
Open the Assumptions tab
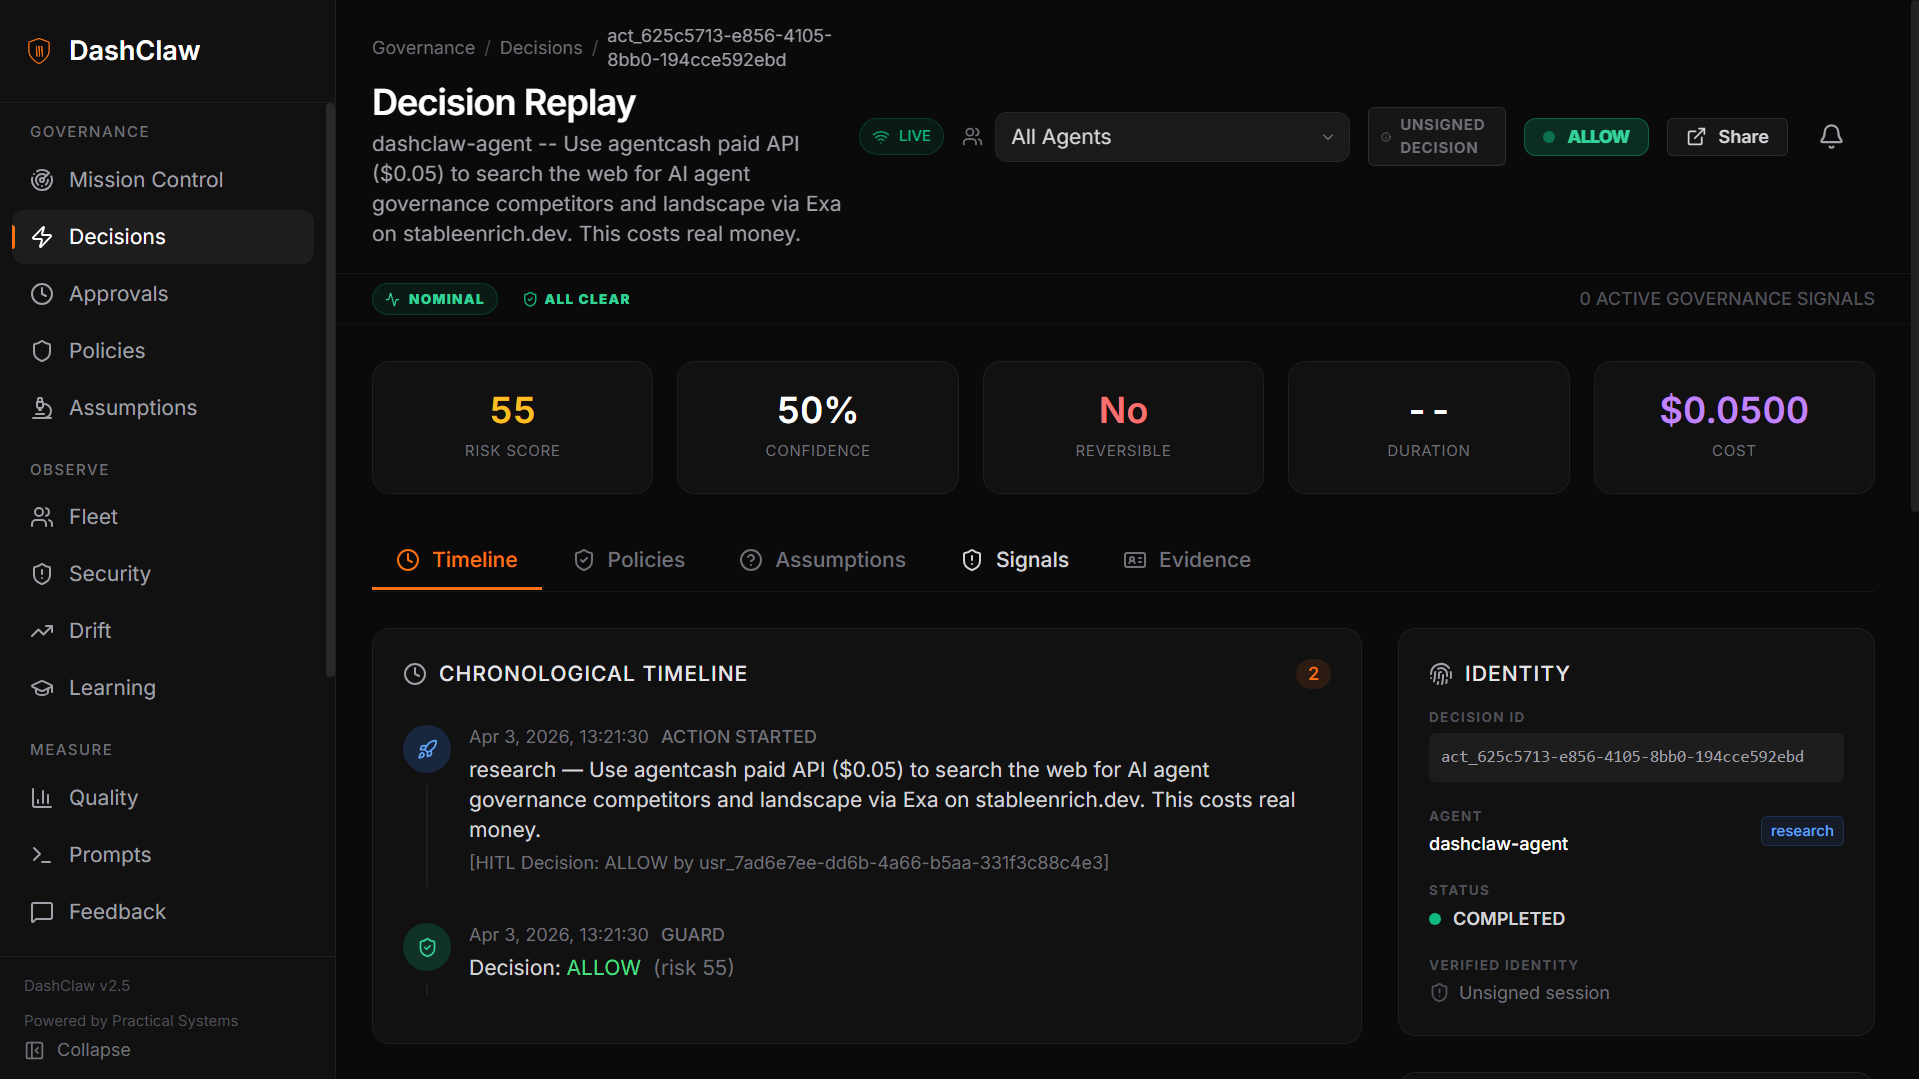[822, 560]
